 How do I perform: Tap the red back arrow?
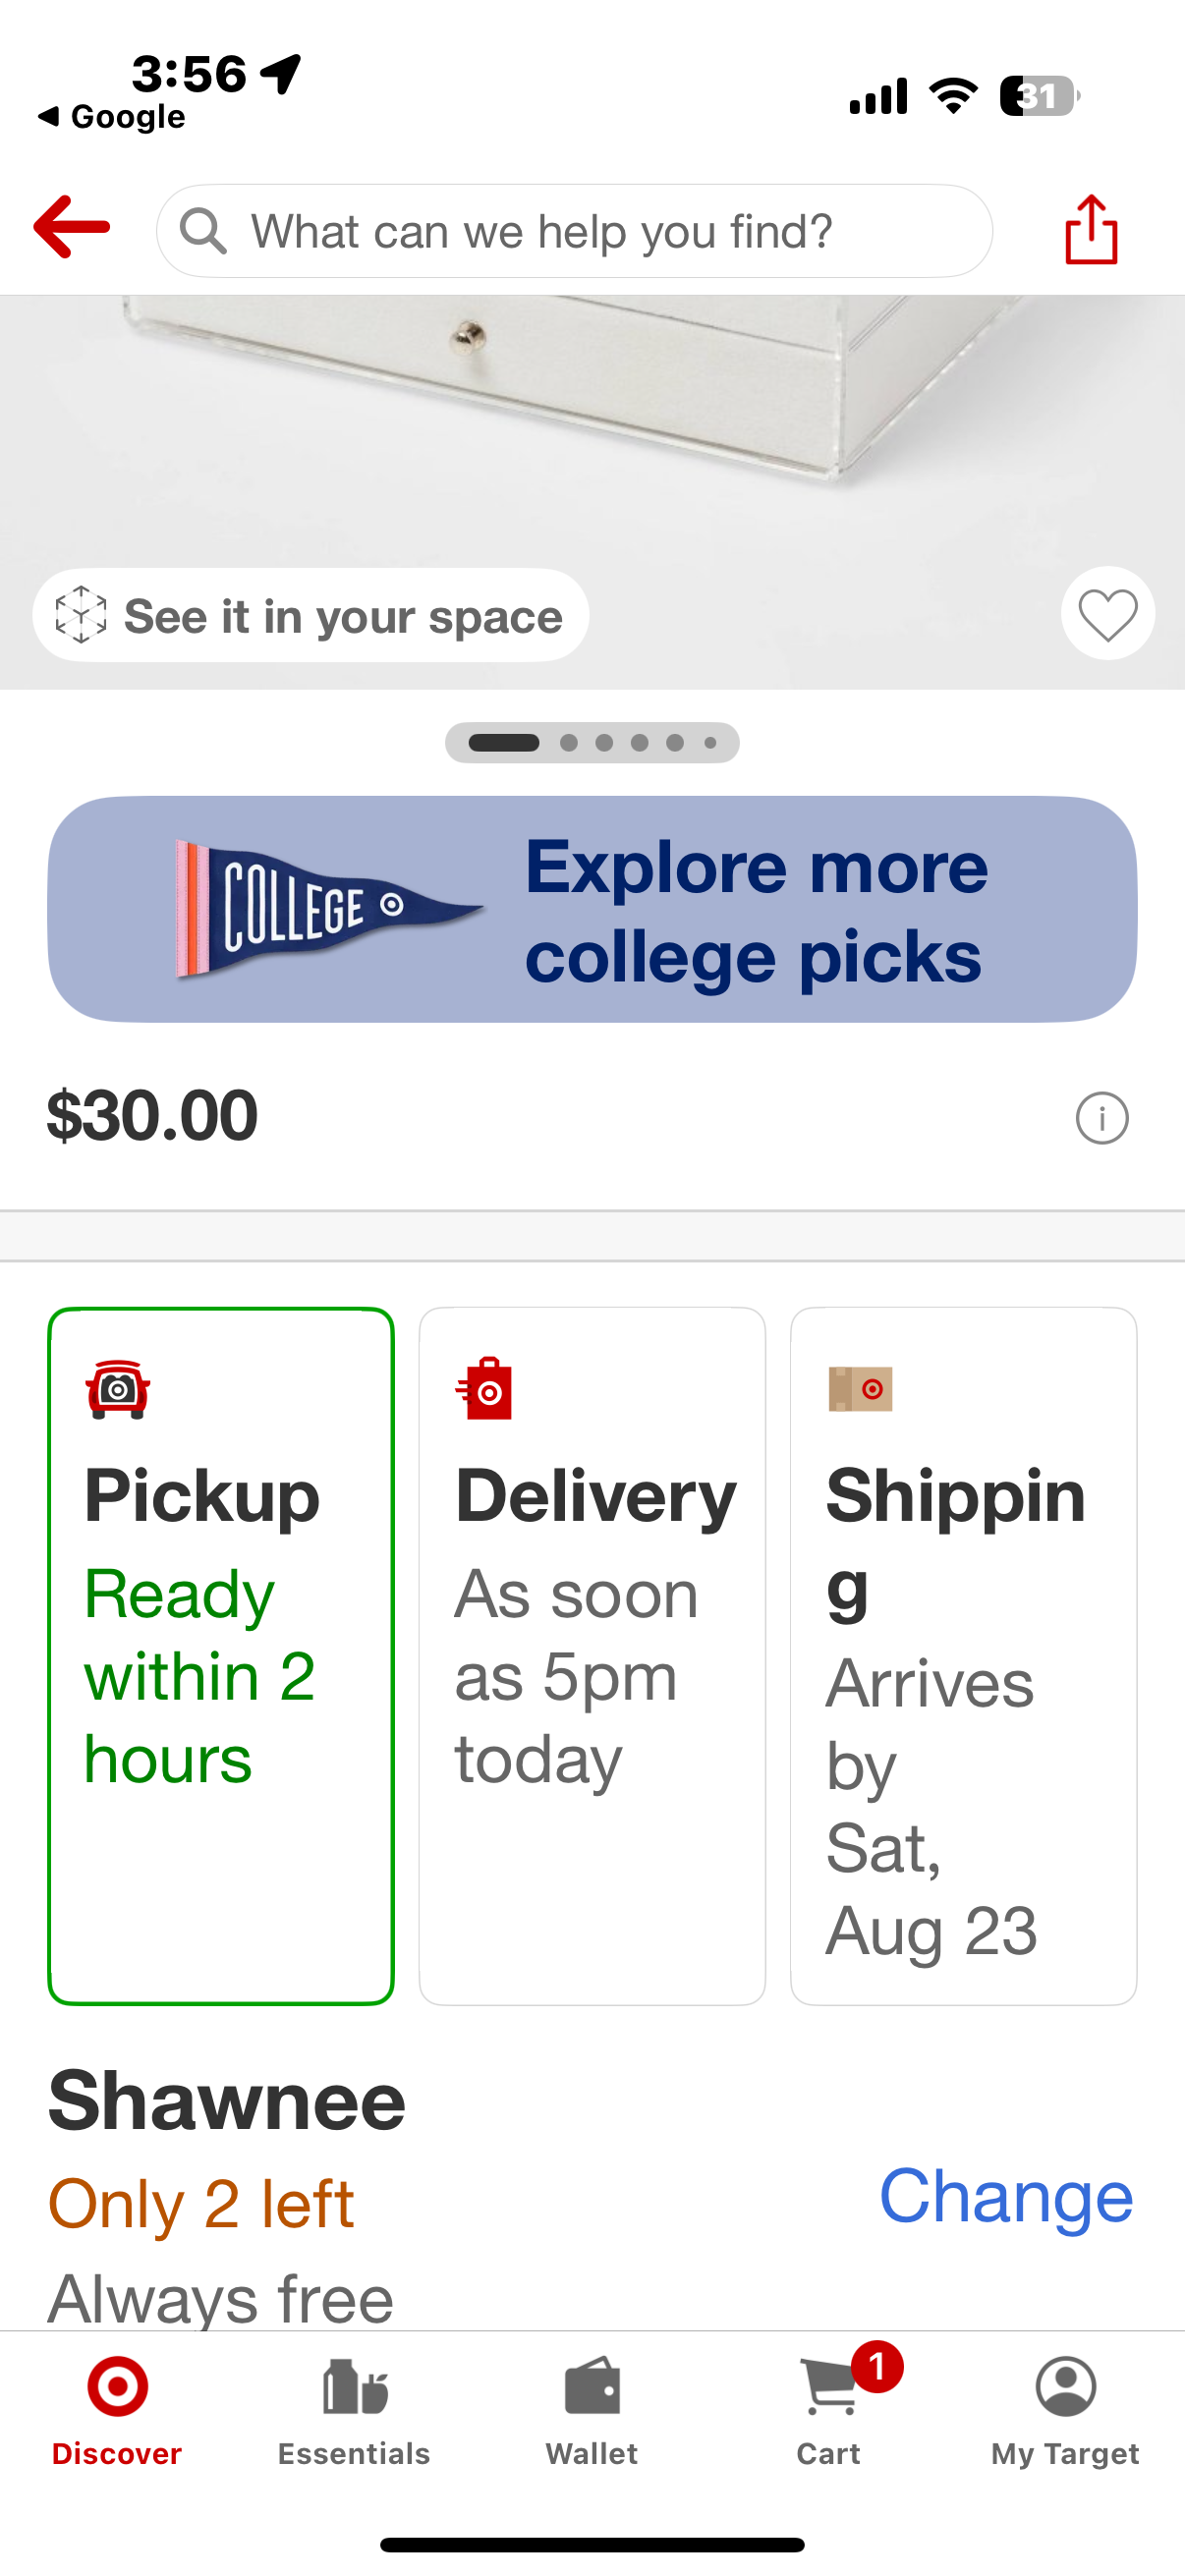click(71, 228)
